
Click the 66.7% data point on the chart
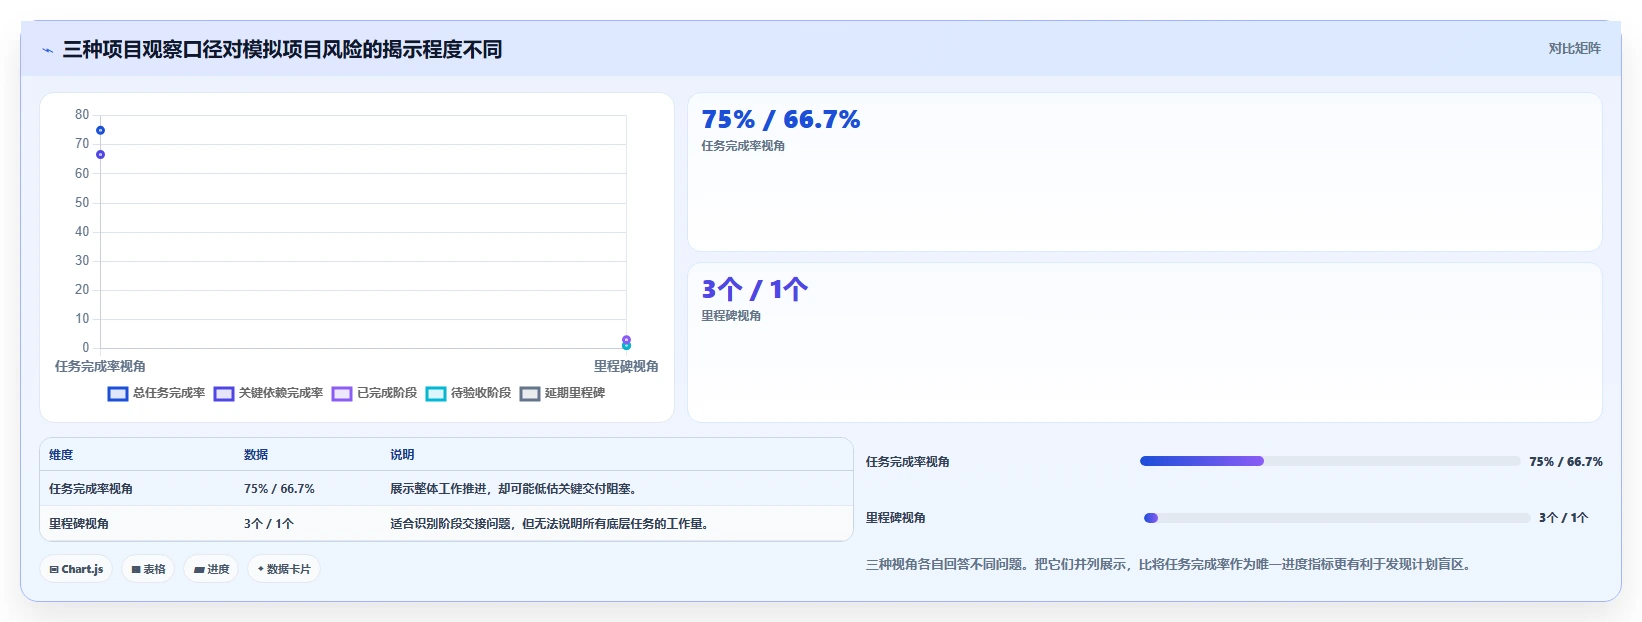(x=100, y=154)
